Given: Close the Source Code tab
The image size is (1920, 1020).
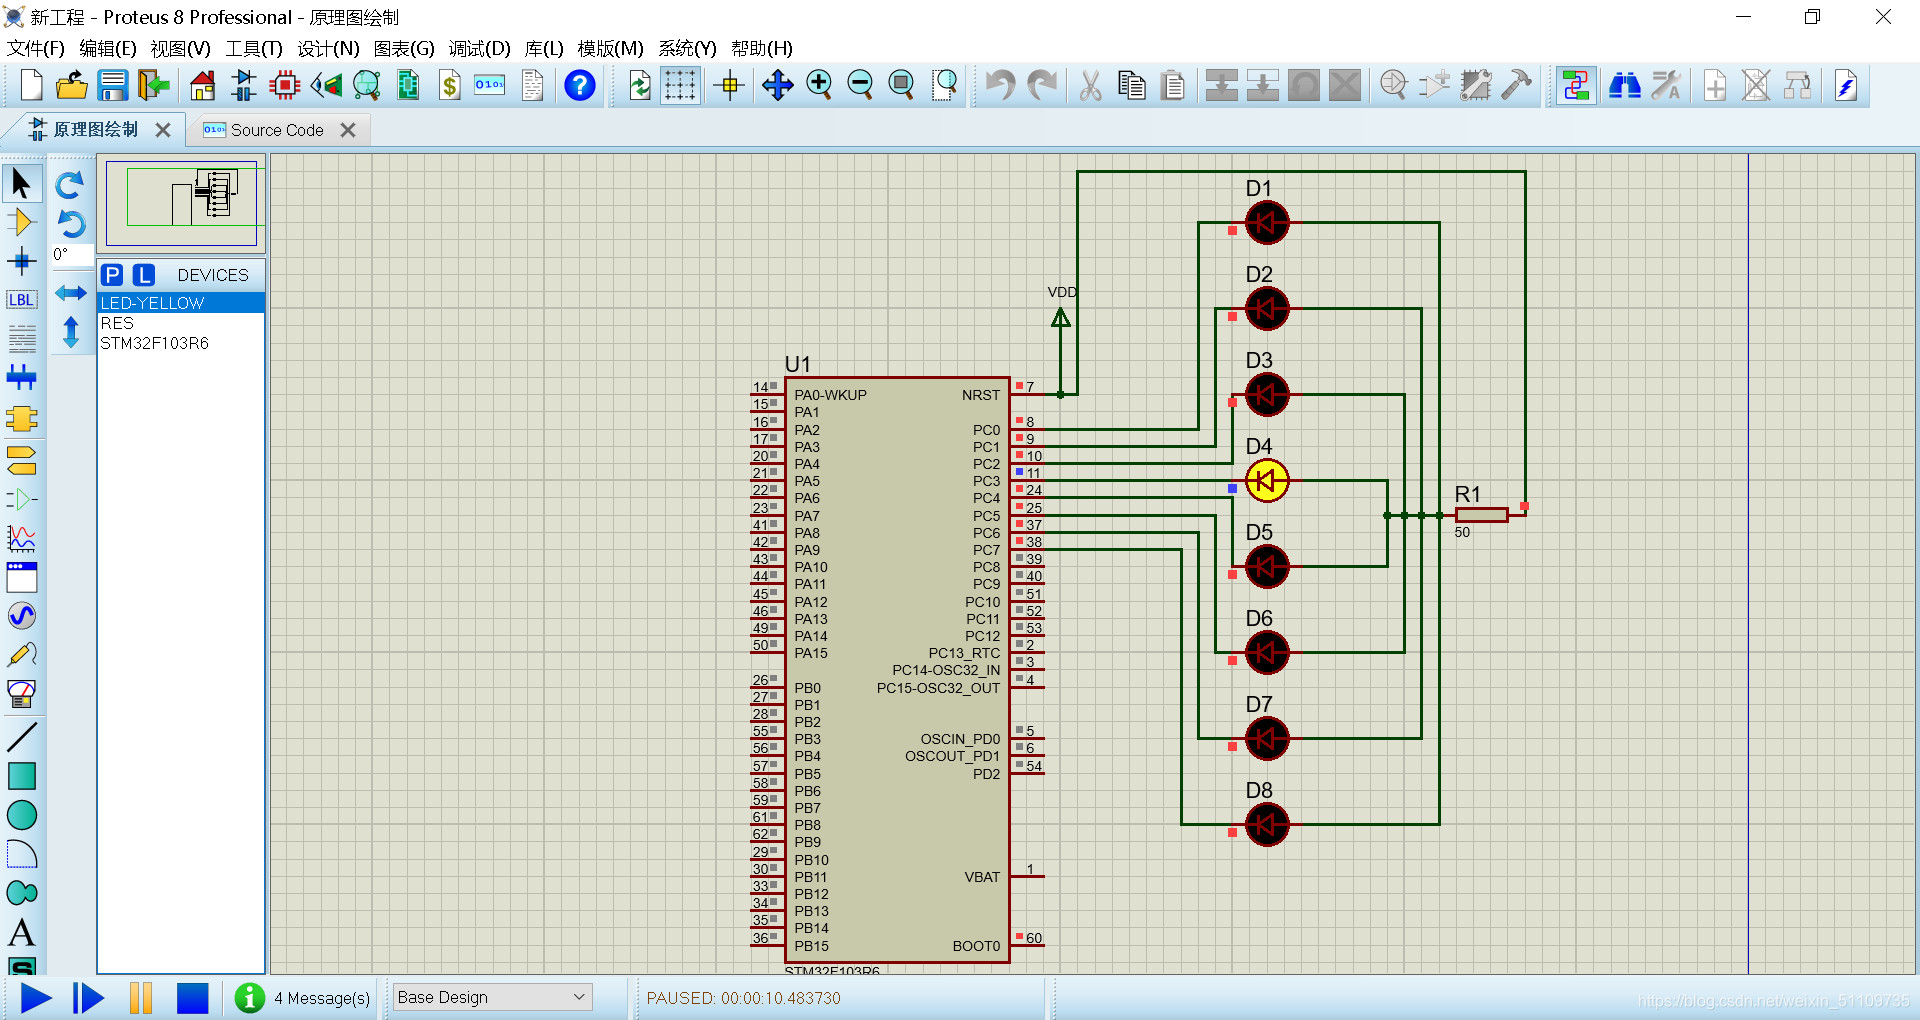Looking at the screenshot, I should (x=348, y=130).
